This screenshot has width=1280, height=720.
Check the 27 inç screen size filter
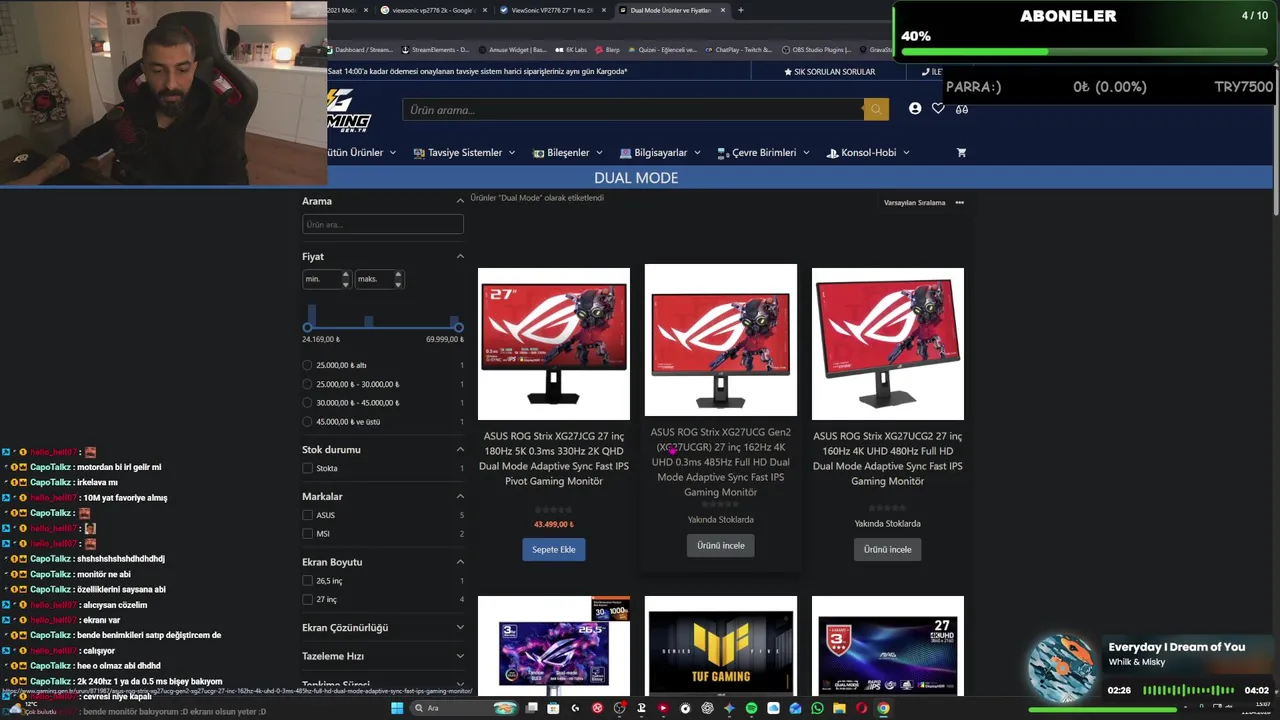pos(308,600)
